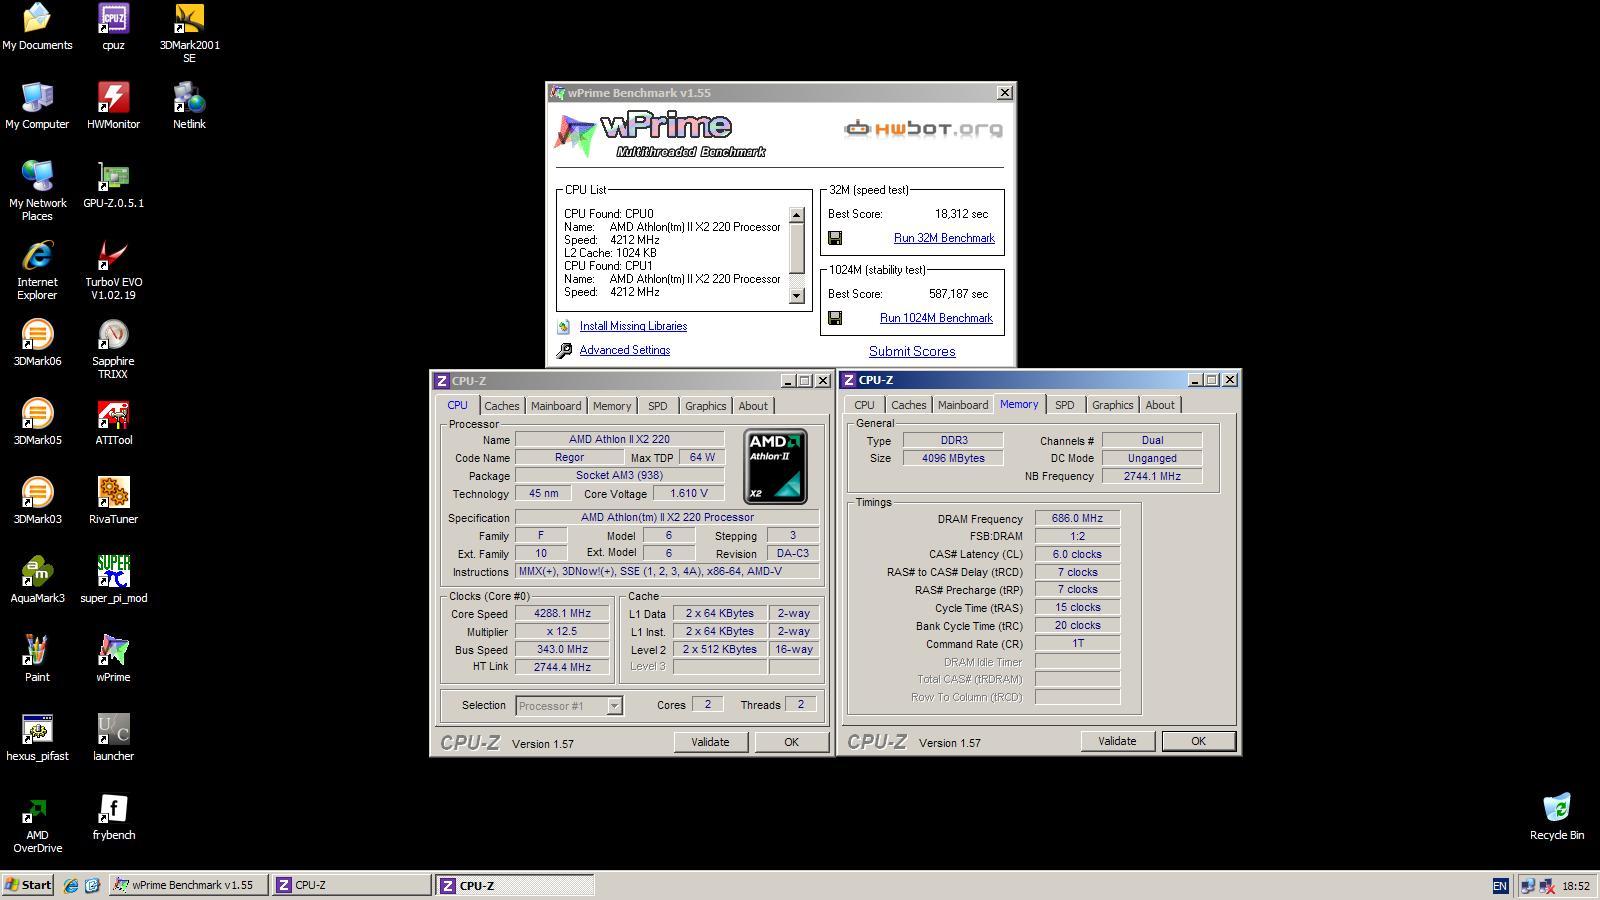Open frybench desktop shortcut
Screen dimensions: 1600x900
(113, 817)
